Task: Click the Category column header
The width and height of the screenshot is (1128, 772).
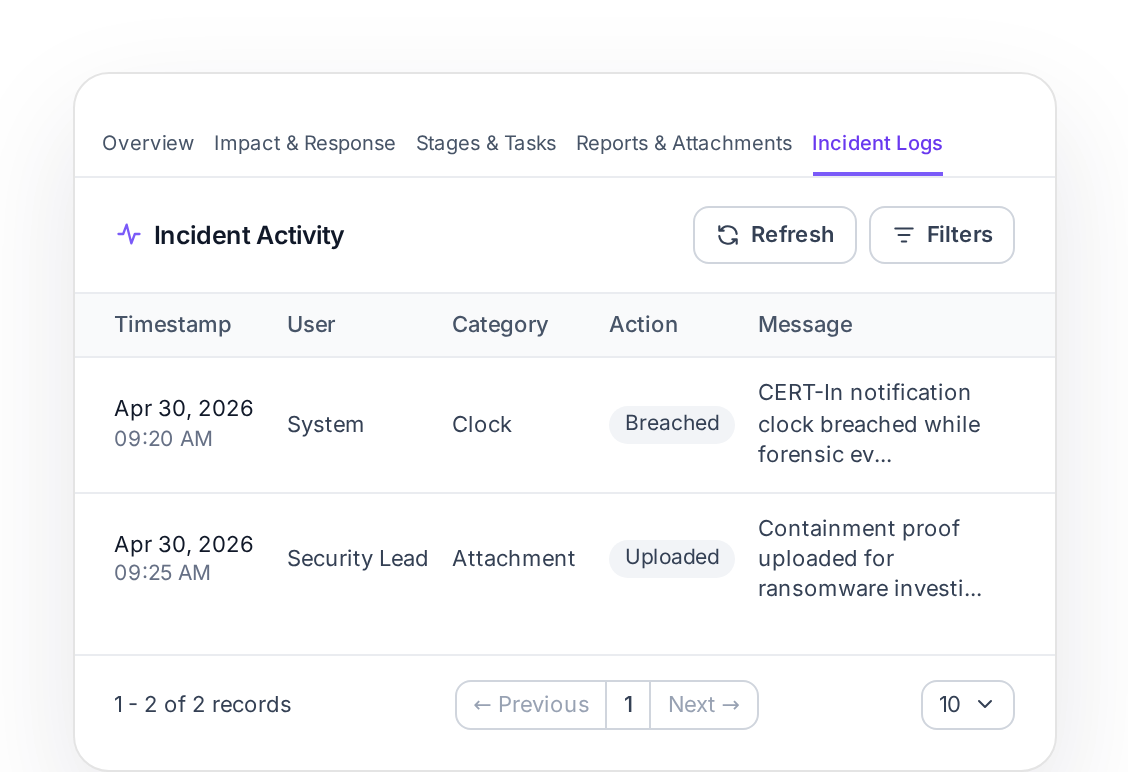Action: pos(500,324)
